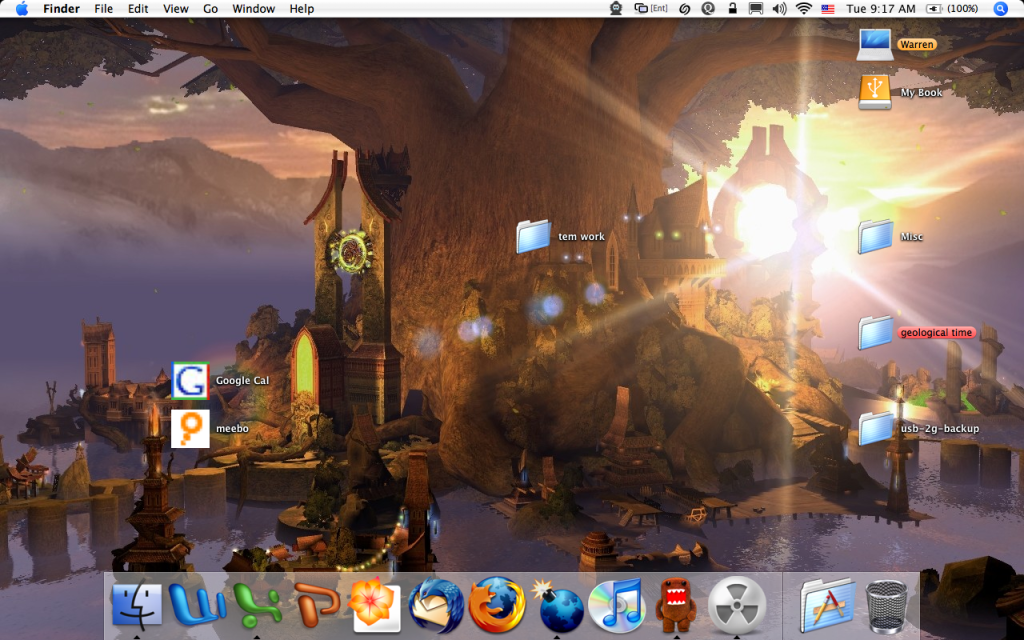Open the [Ent] displays menu extra

(651, 8)
